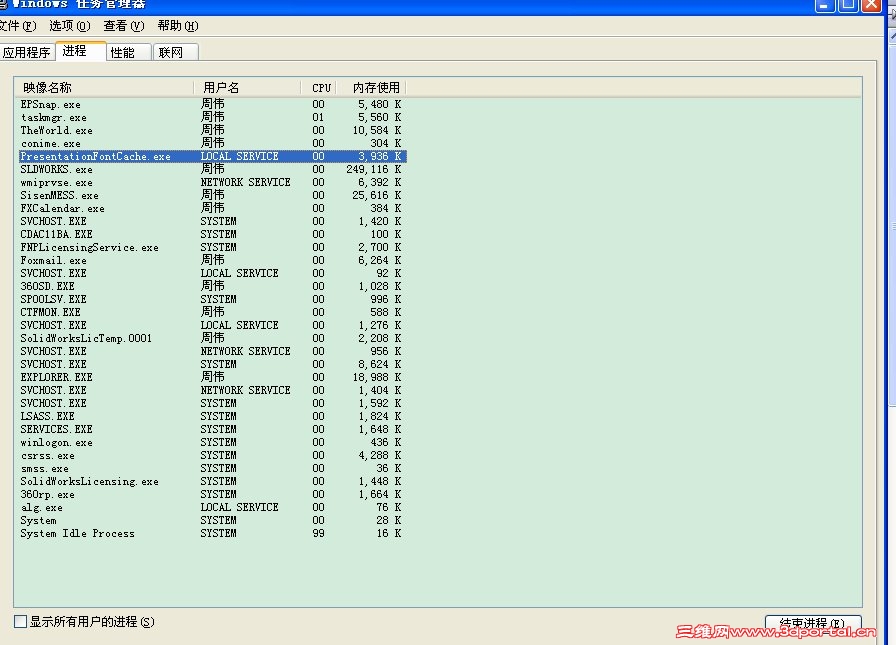Image resolution: width=896 pixels, height=645 pixels.
Task: Sort processes by the CPU column
Action: coord(319,87)
